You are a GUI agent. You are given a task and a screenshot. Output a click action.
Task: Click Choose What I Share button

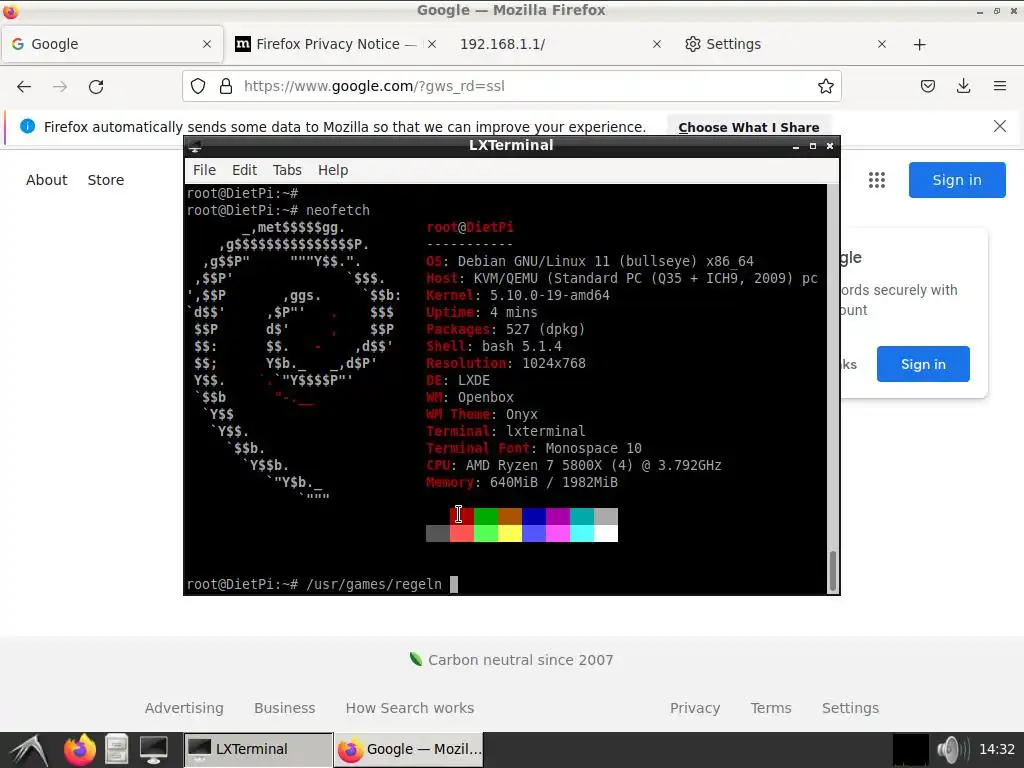[748, 127]
